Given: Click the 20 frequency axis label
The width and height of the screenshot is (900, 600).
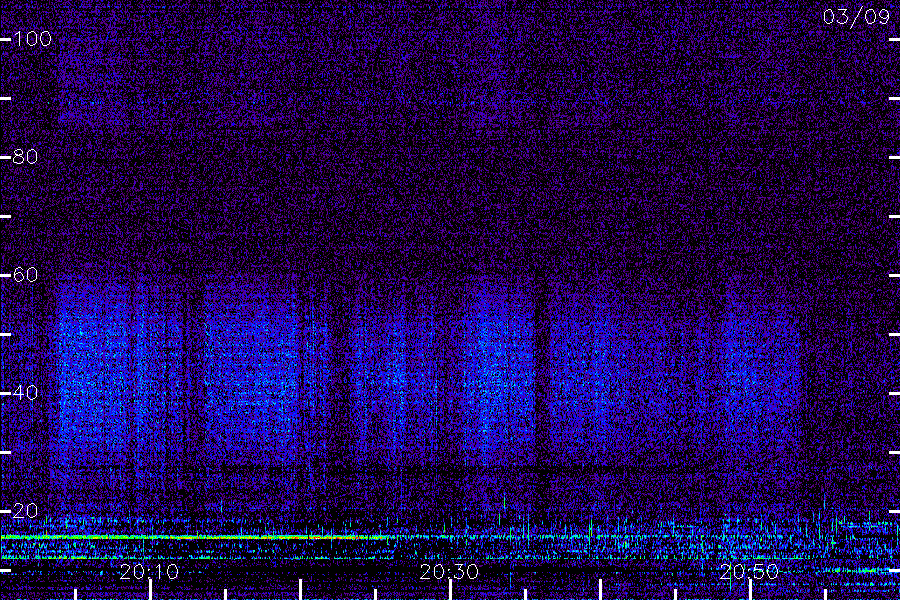Looking at the screenshot, I should point(25,510).
